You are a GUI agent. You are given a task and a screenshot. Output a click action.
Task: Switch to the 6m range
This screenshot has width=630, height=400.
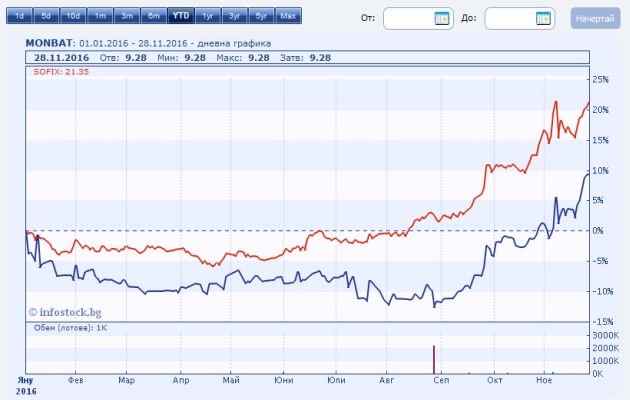point(154,16)
